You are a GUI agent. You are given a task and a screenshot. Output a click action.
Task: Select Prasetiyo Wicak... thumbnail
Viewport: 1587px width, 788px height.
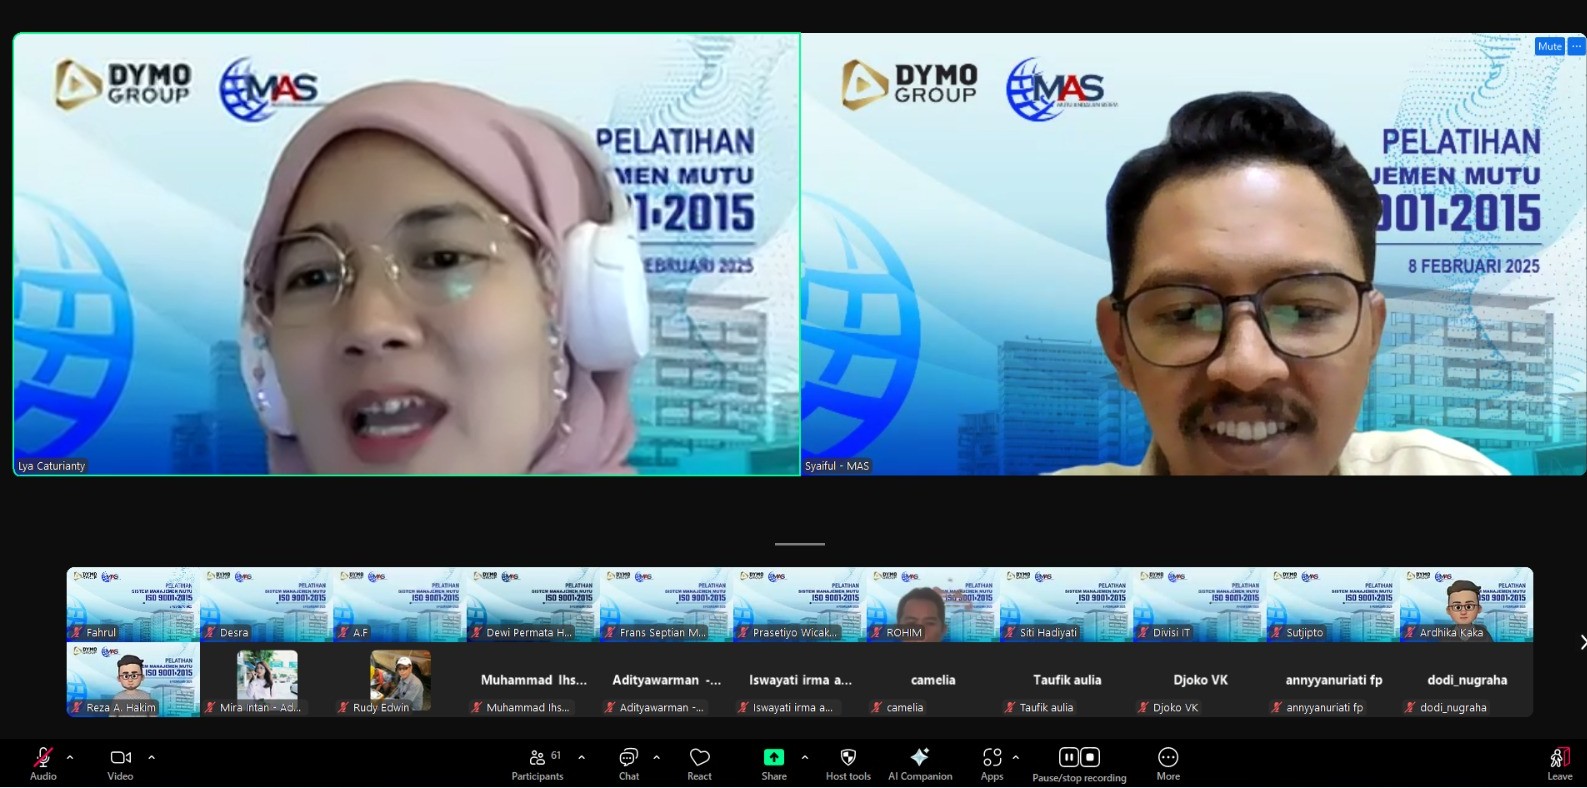[800, 604]
